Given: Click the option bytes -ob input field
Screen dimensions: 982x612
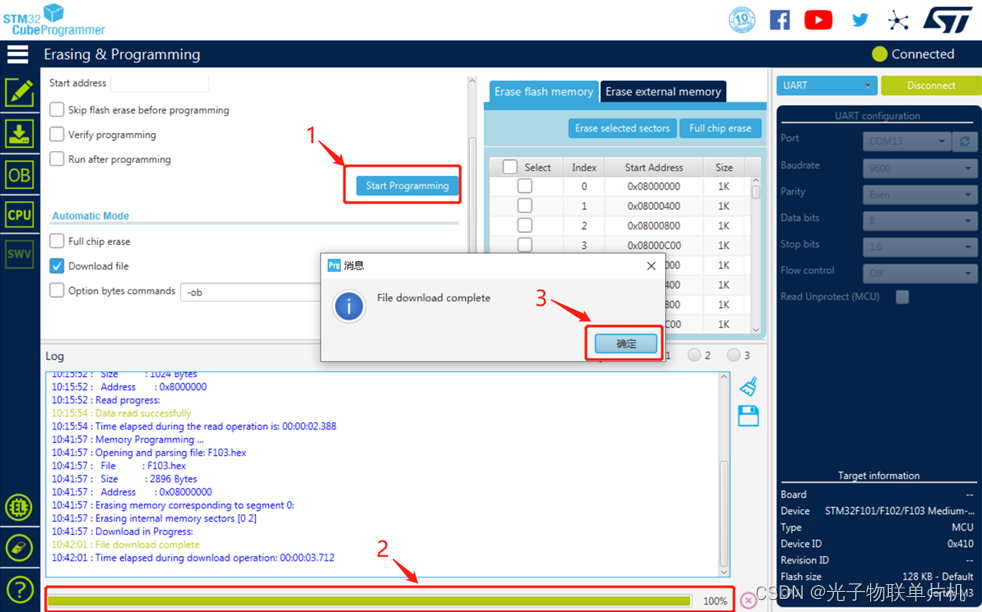Looking at the screenshot, I should 251,292.
